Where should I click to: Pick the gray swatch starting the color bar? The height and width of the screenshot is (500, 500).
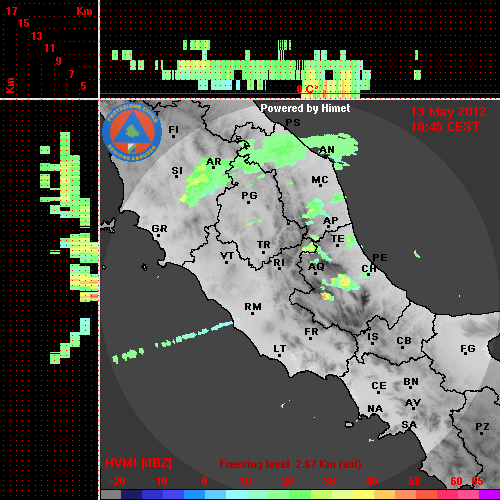coord(111,495)
